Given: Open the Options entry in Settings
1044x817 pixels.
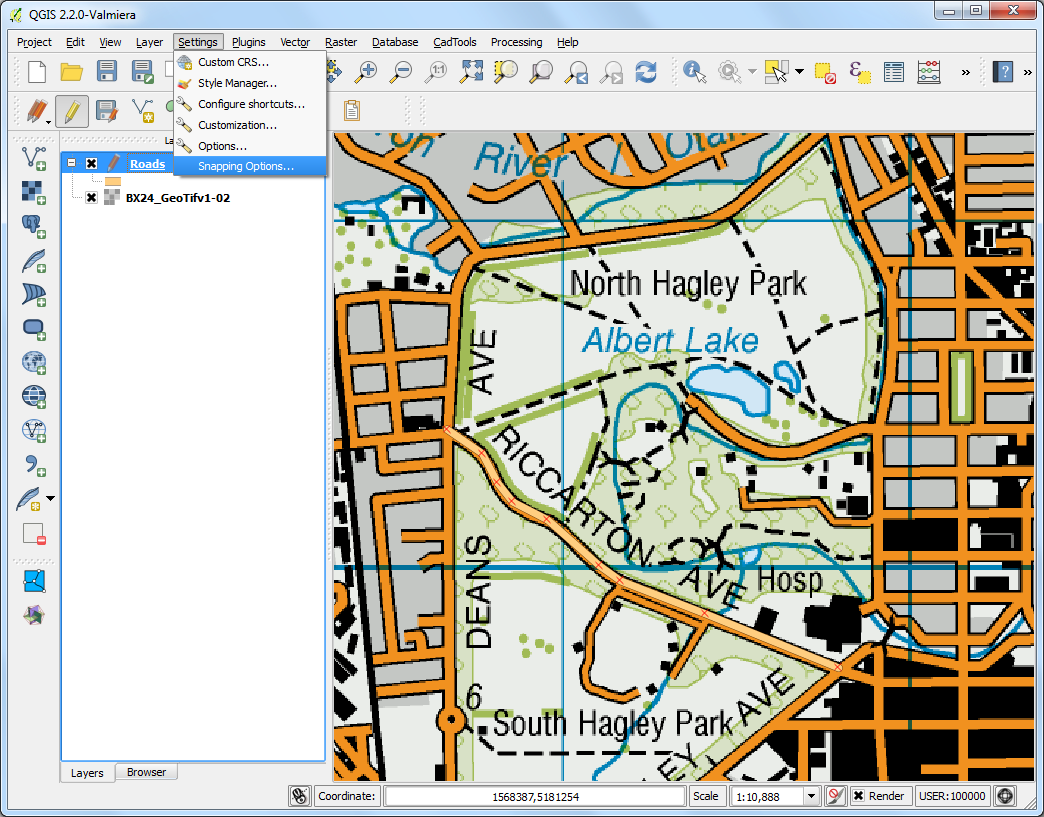Looking at the screenshot, I should (250, 146).
